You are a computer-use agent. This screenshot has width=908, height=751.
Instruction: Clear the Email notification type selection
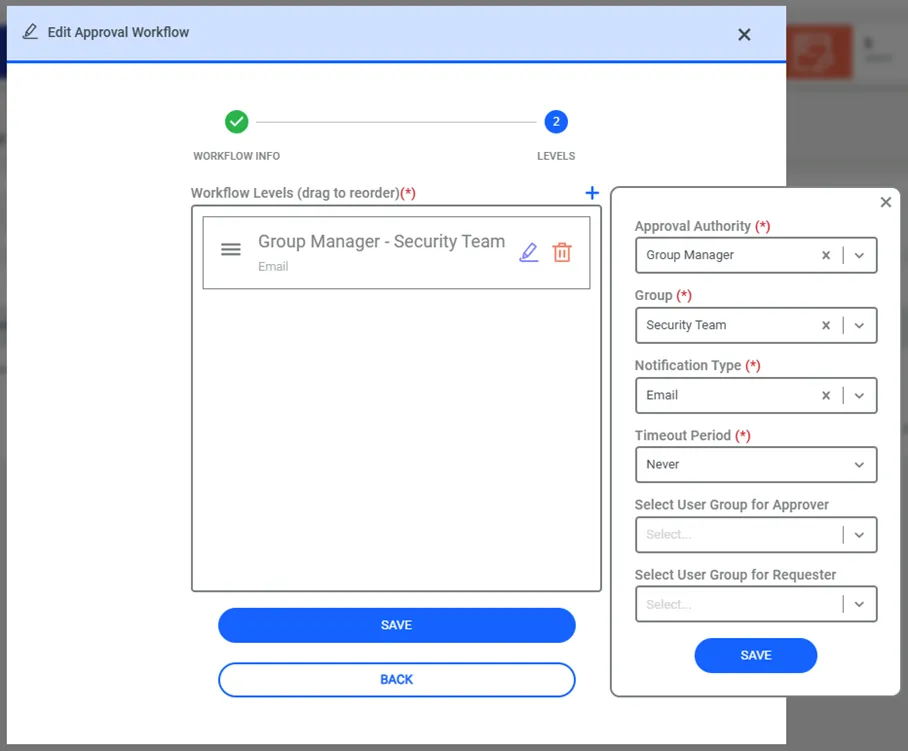click(x=826, y=395)
